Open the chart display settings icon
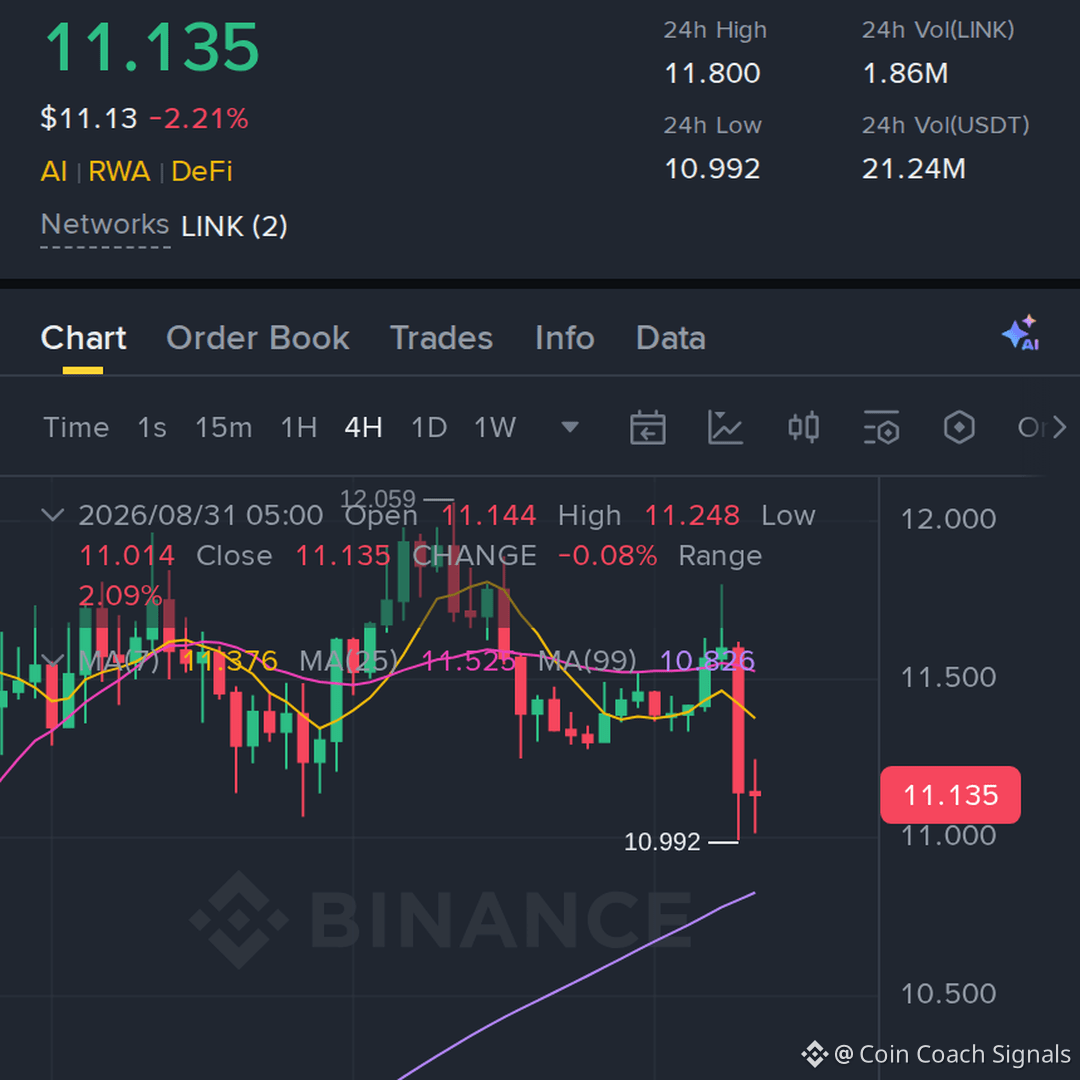 [x=882, y=428]
